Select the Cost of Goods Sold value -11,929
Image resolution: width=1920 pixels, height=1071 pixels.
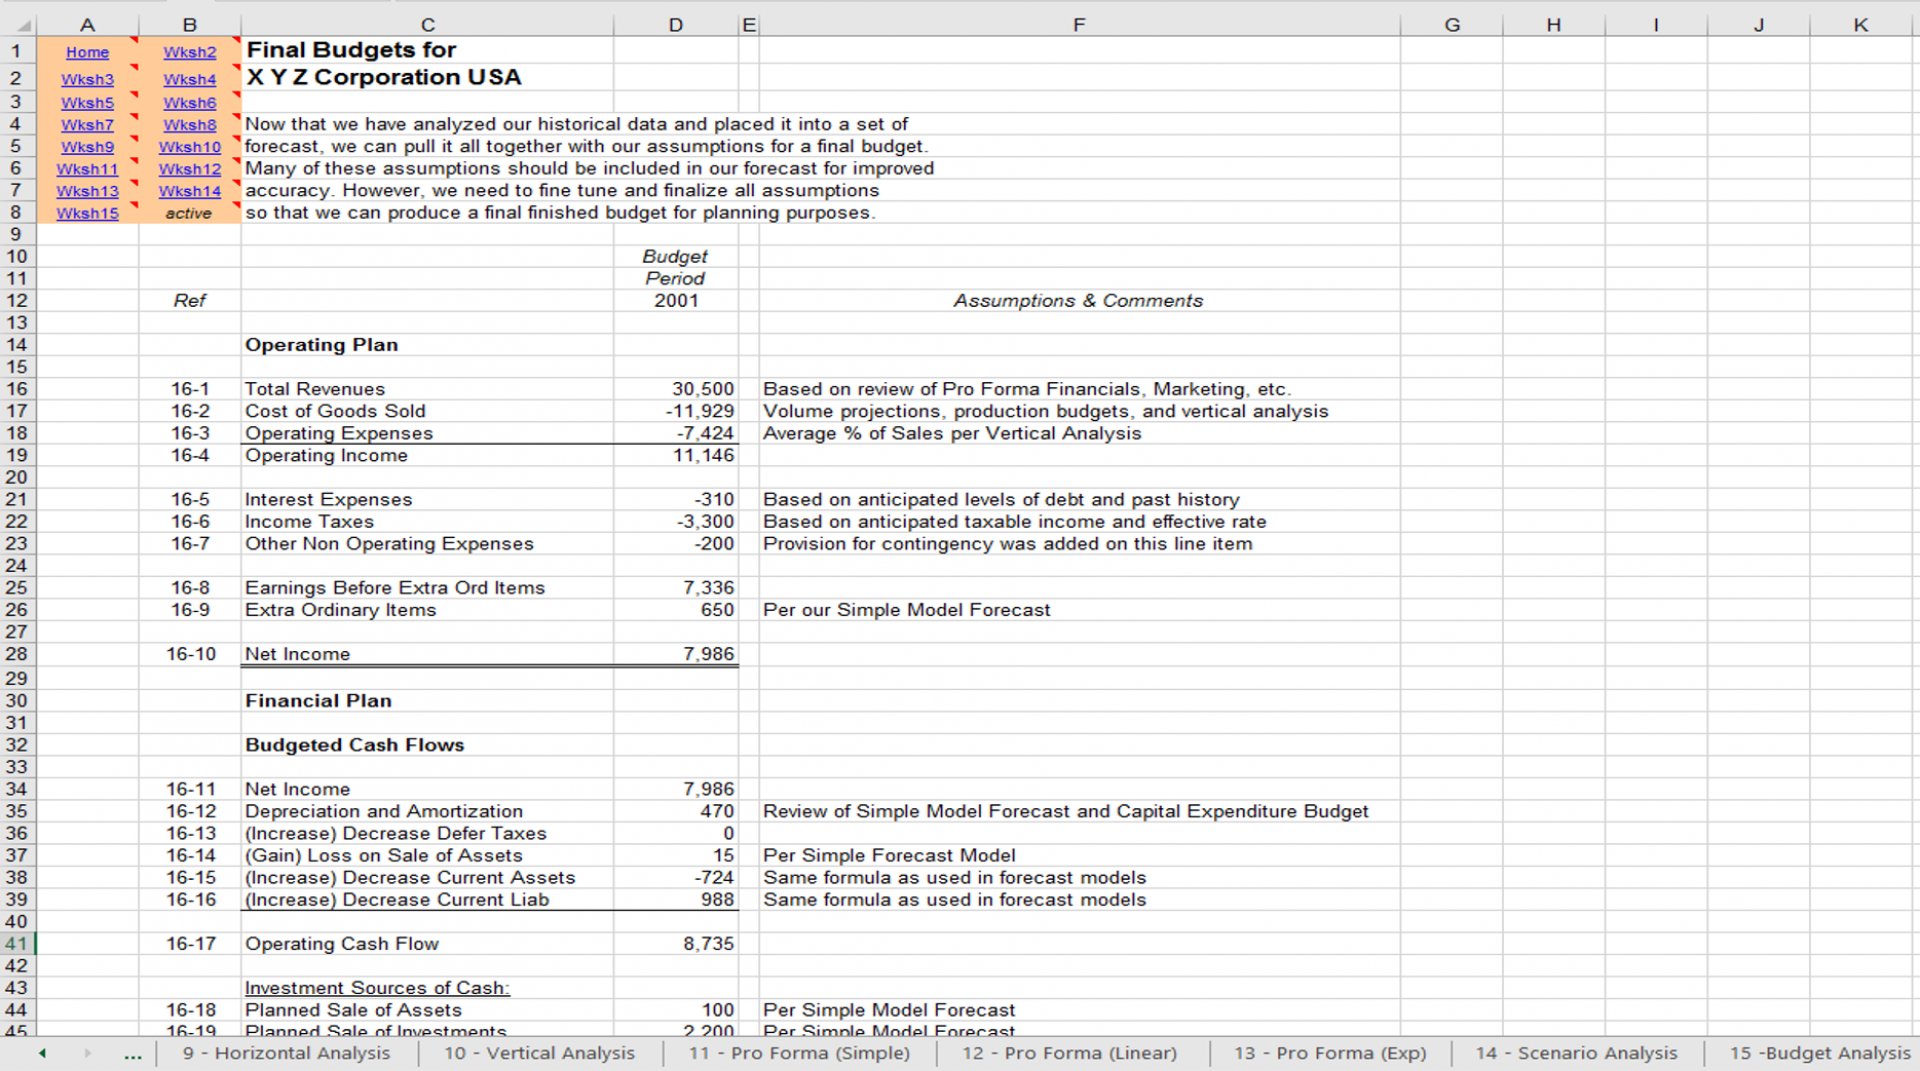coord(676,411)
